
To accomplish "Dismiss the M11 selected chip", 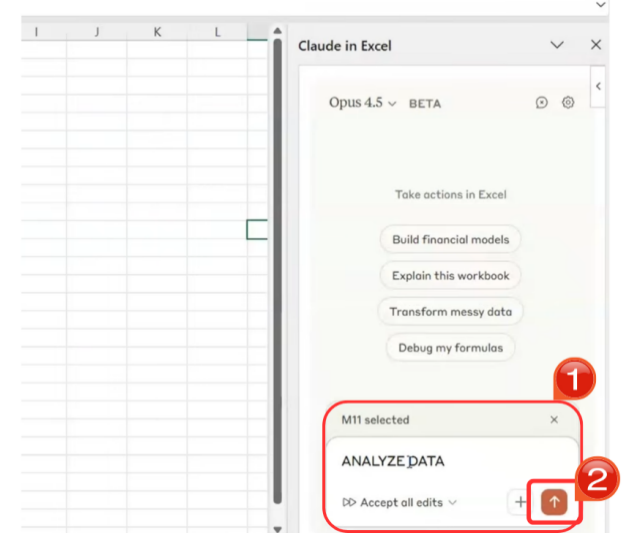I will pos(554,419).
